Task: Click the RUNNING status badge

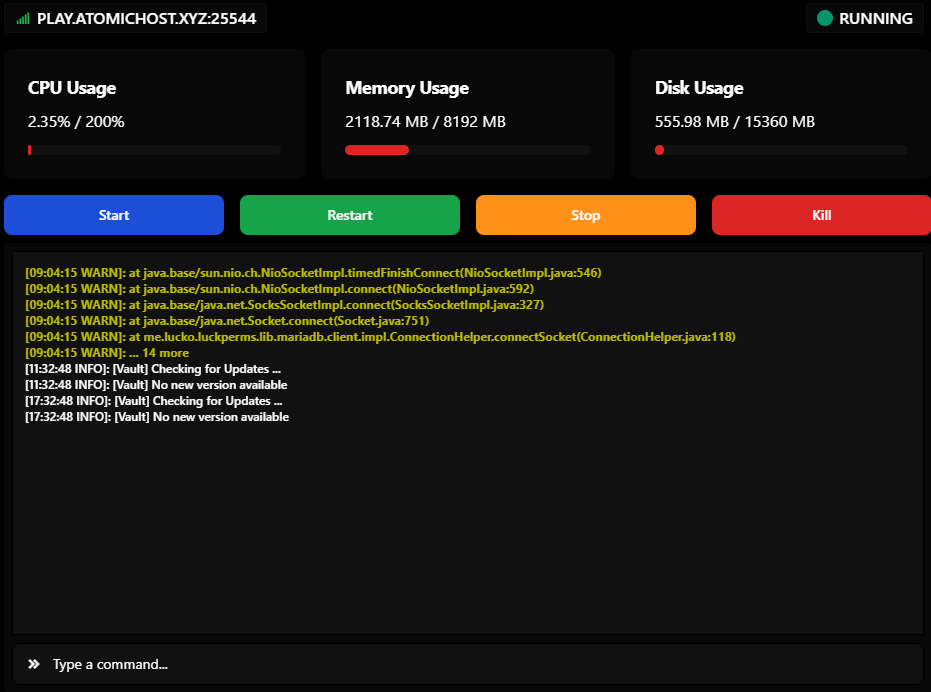Action: tap(864, 18)
